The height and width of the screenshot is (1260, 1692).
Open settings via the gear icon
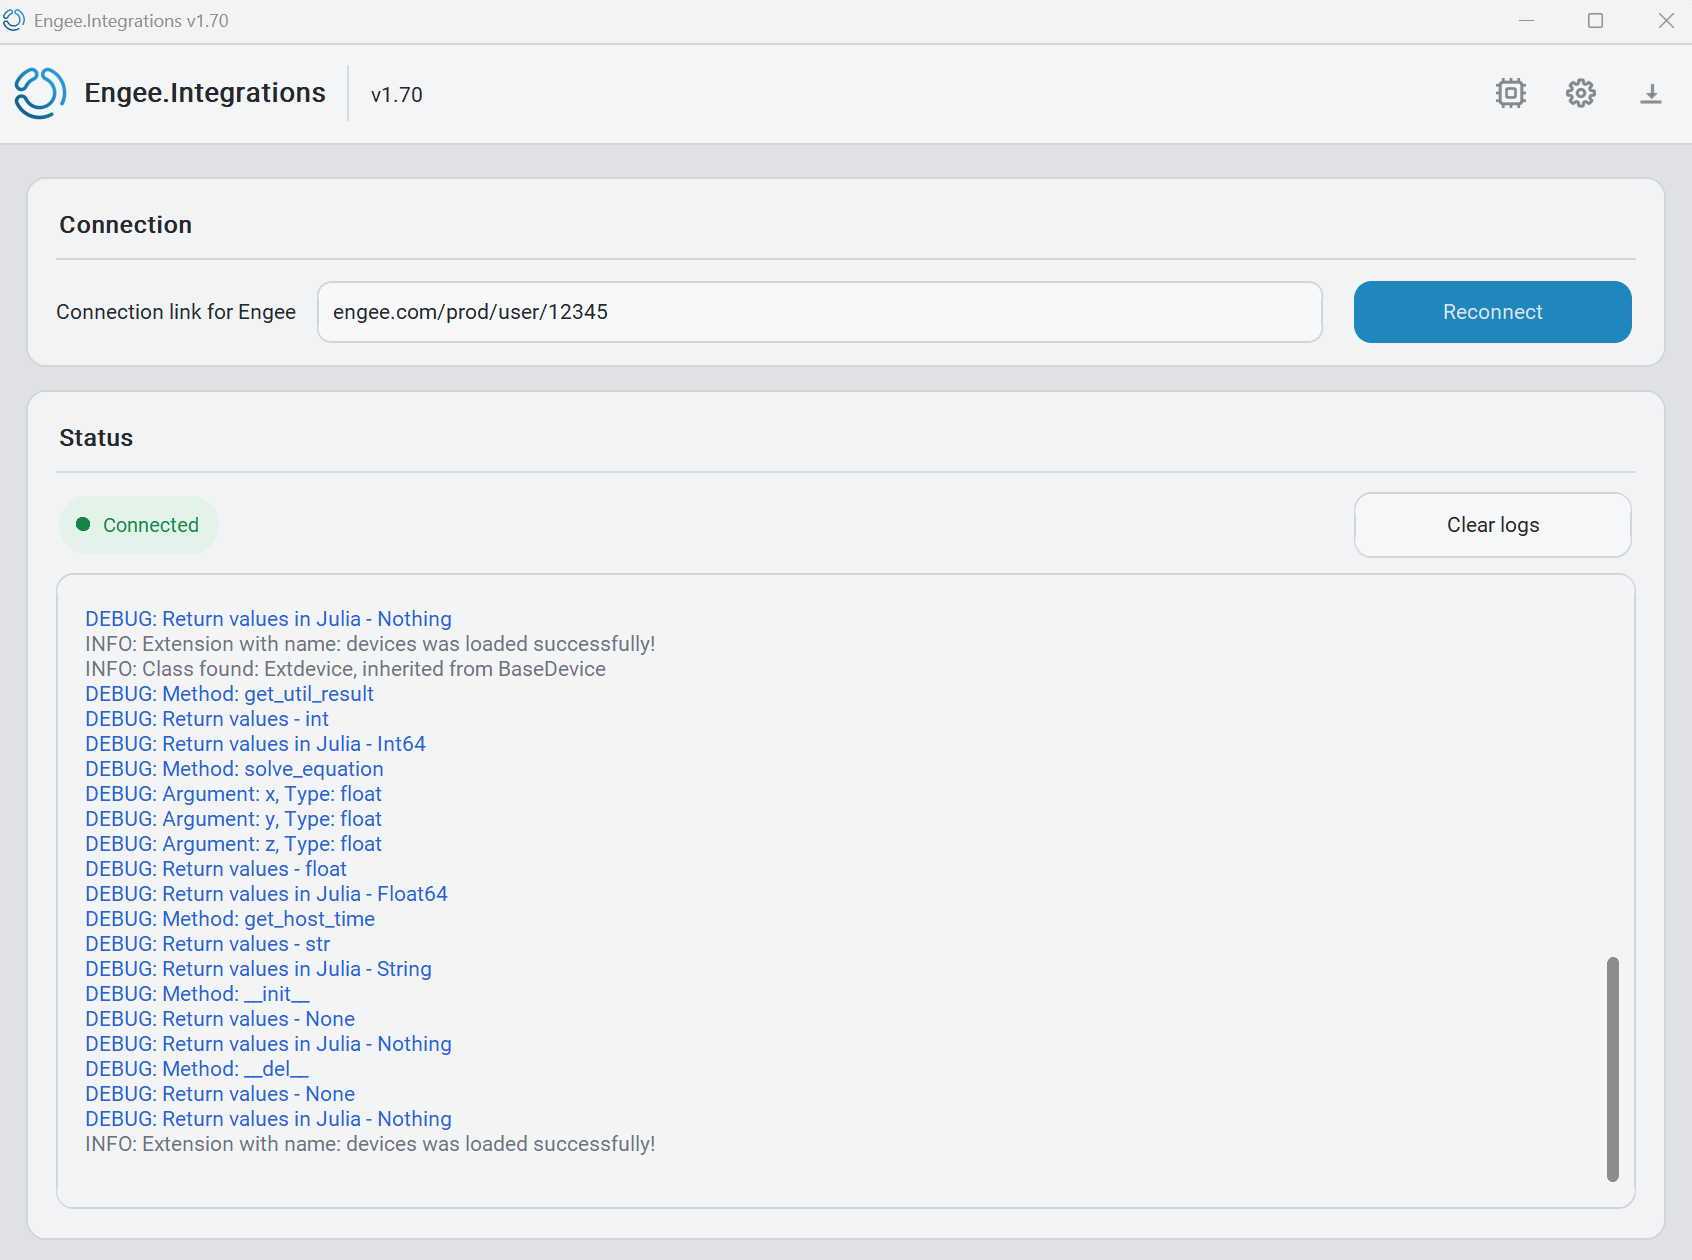coord(1580,93)
